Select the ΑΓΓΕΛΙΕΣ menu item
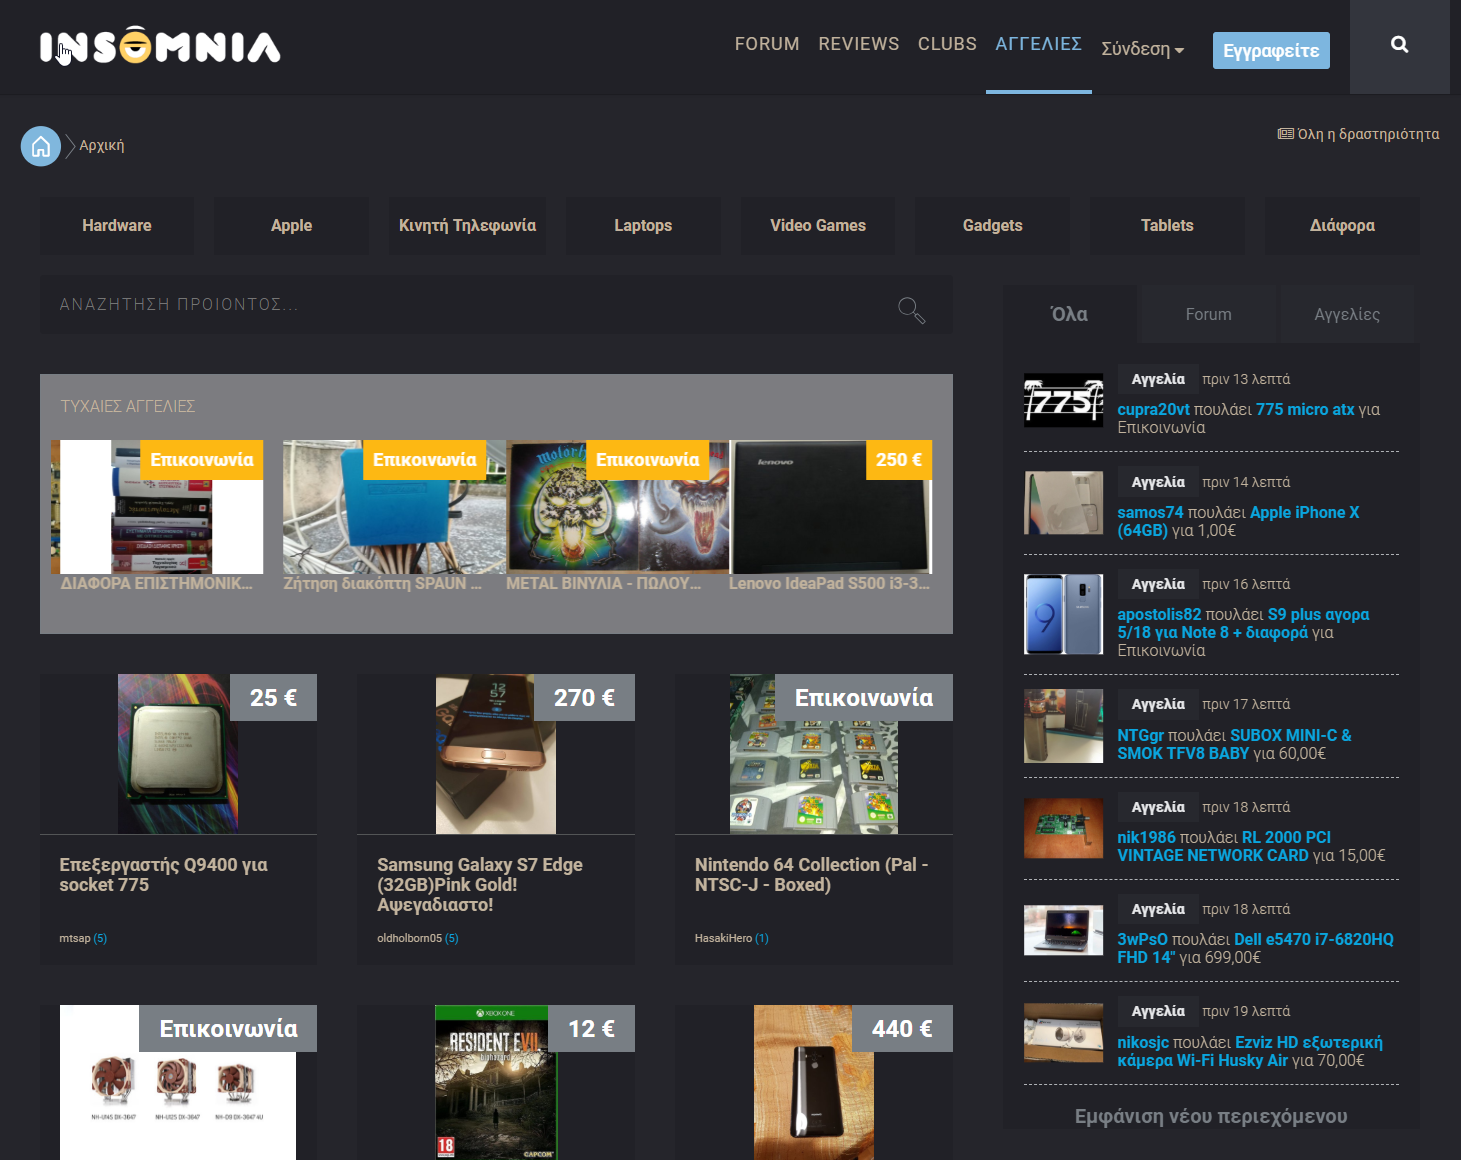The width and height of the screenshot is (1461, 1160). (x=1038, y=44)
